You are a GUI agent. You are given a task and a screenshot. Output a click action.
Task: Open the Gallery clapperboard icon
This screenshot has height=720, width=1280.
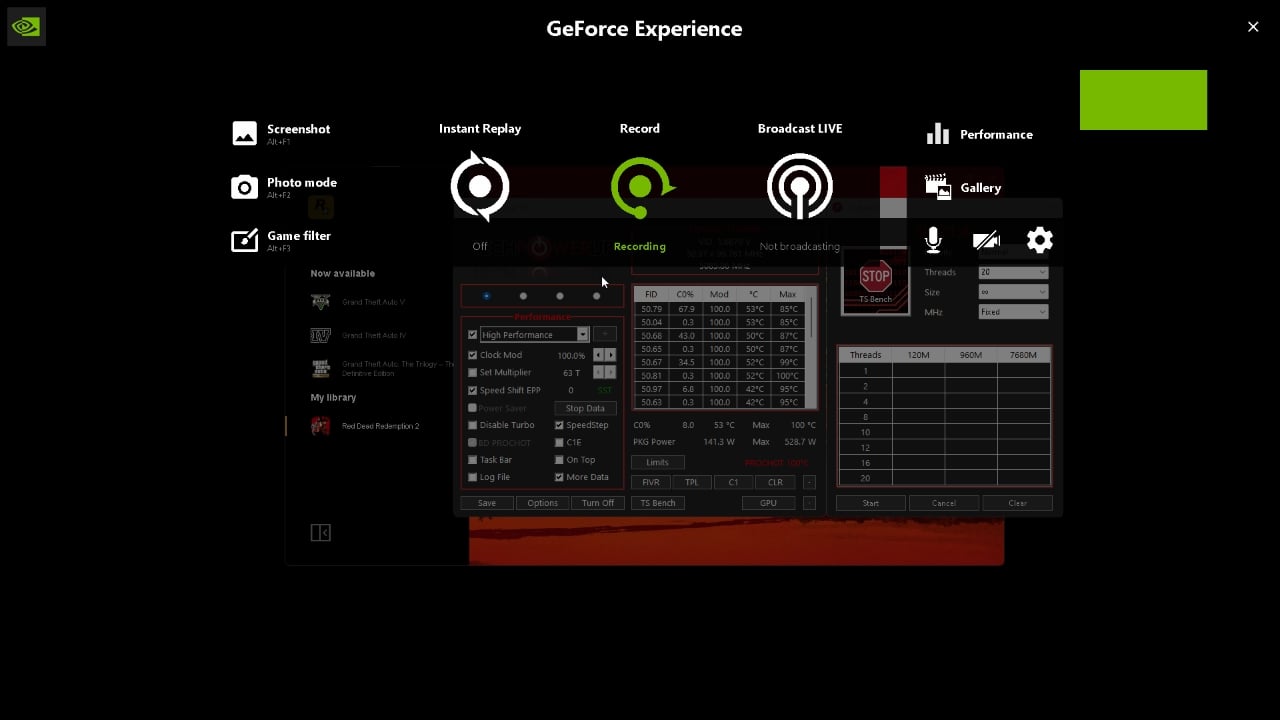coord(937,187)
